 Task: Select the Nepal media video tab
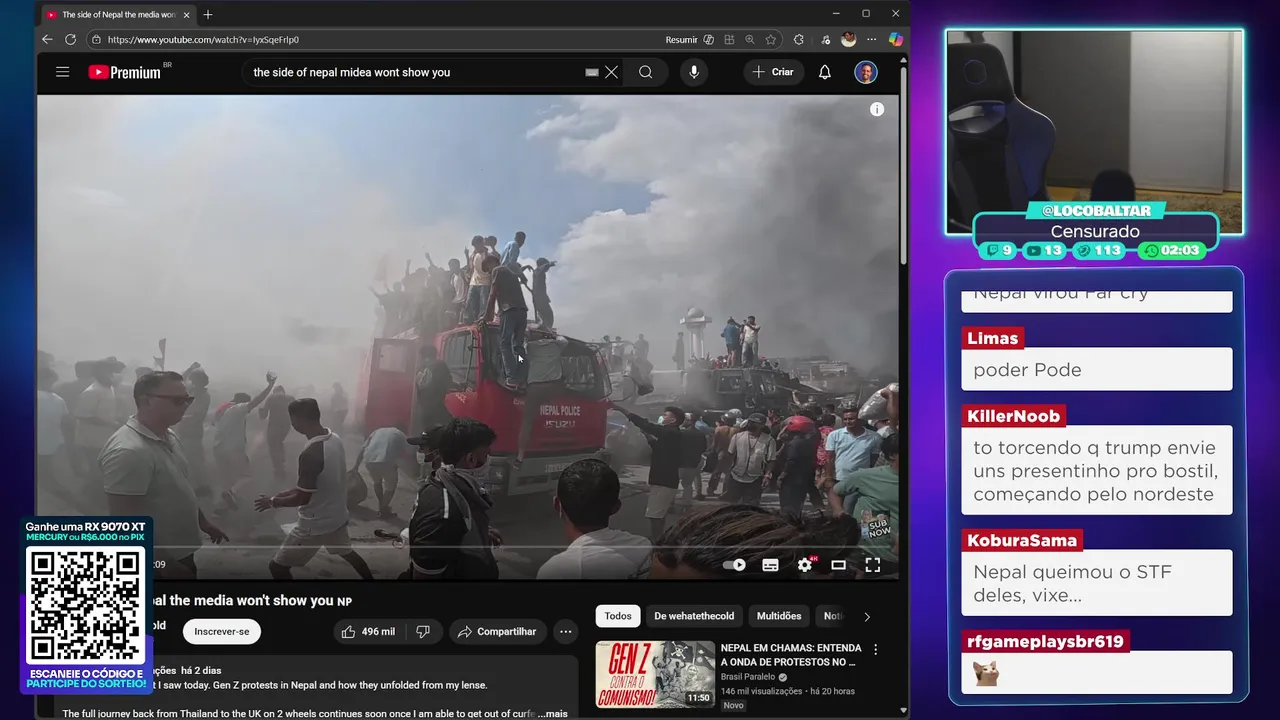[x=118, y=15]
